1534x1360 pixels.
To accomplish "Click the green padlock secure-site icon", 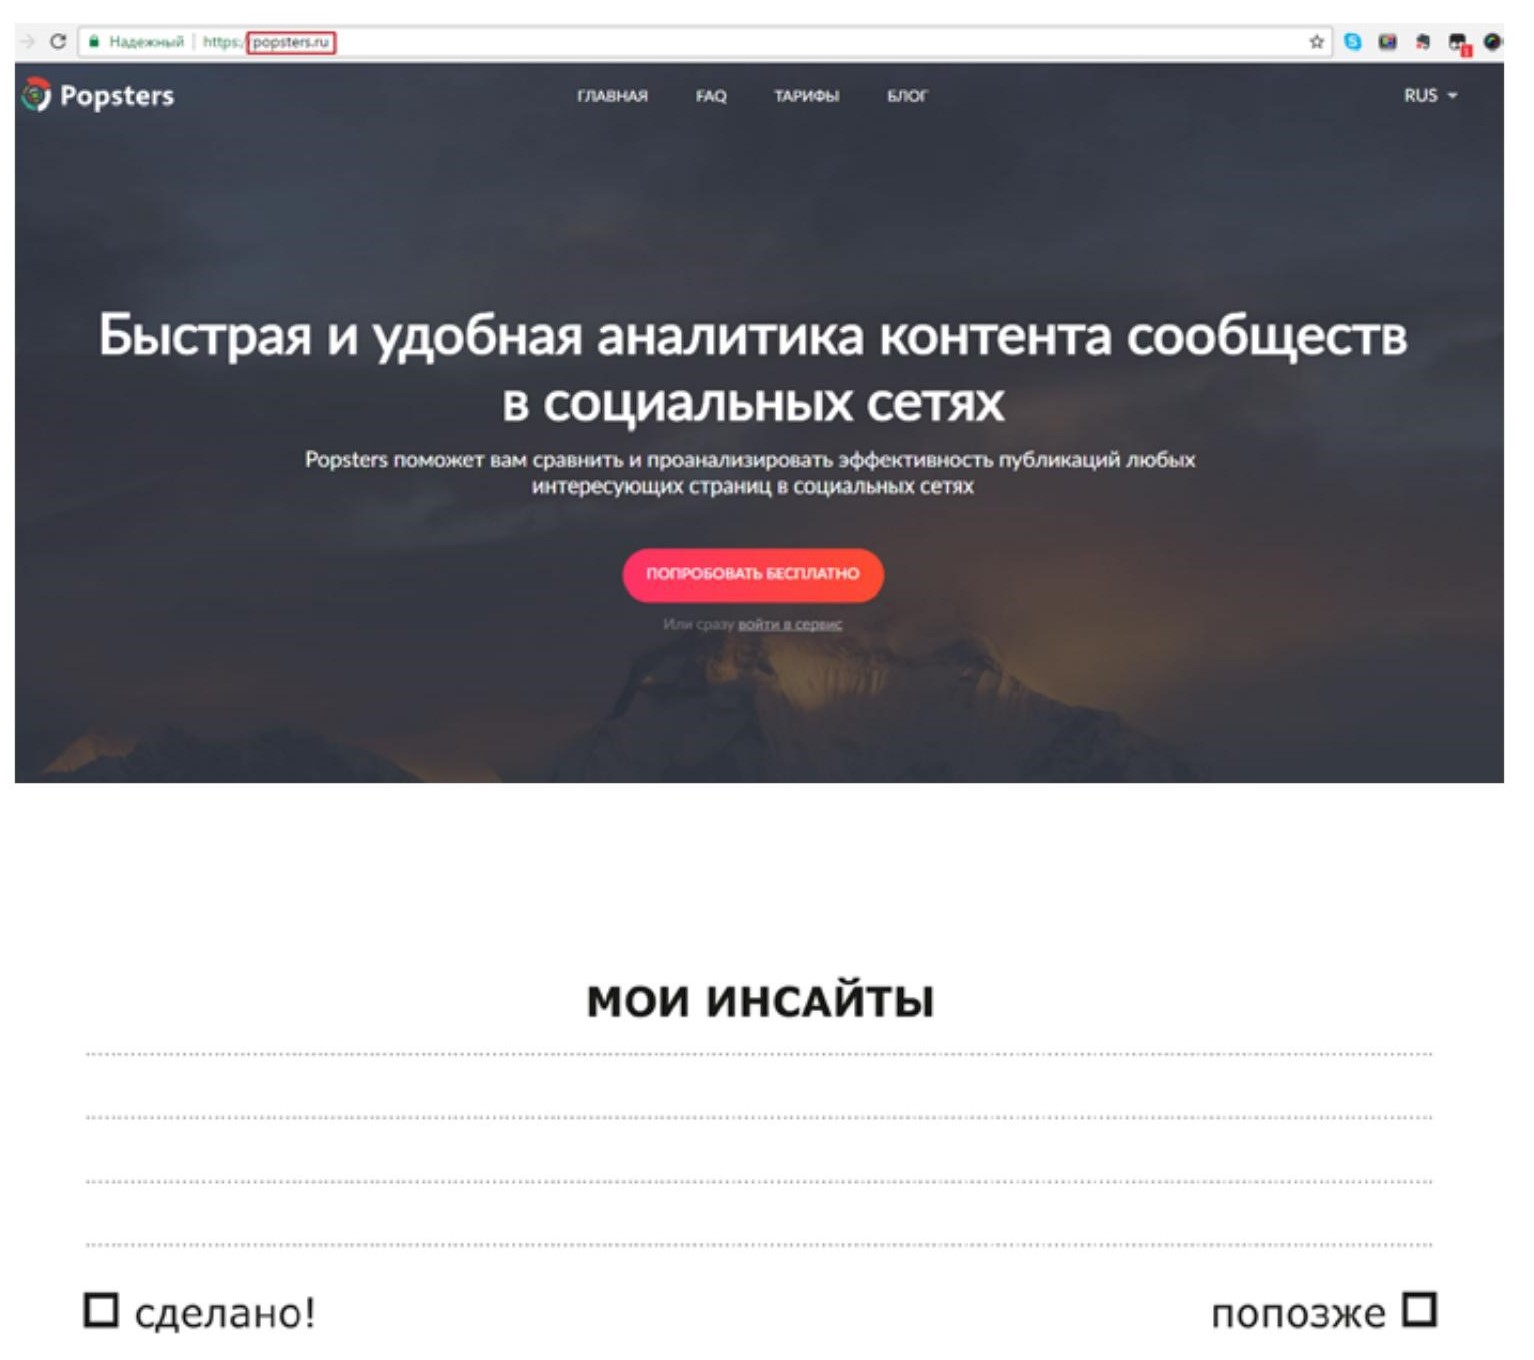I will coord(94,41).
